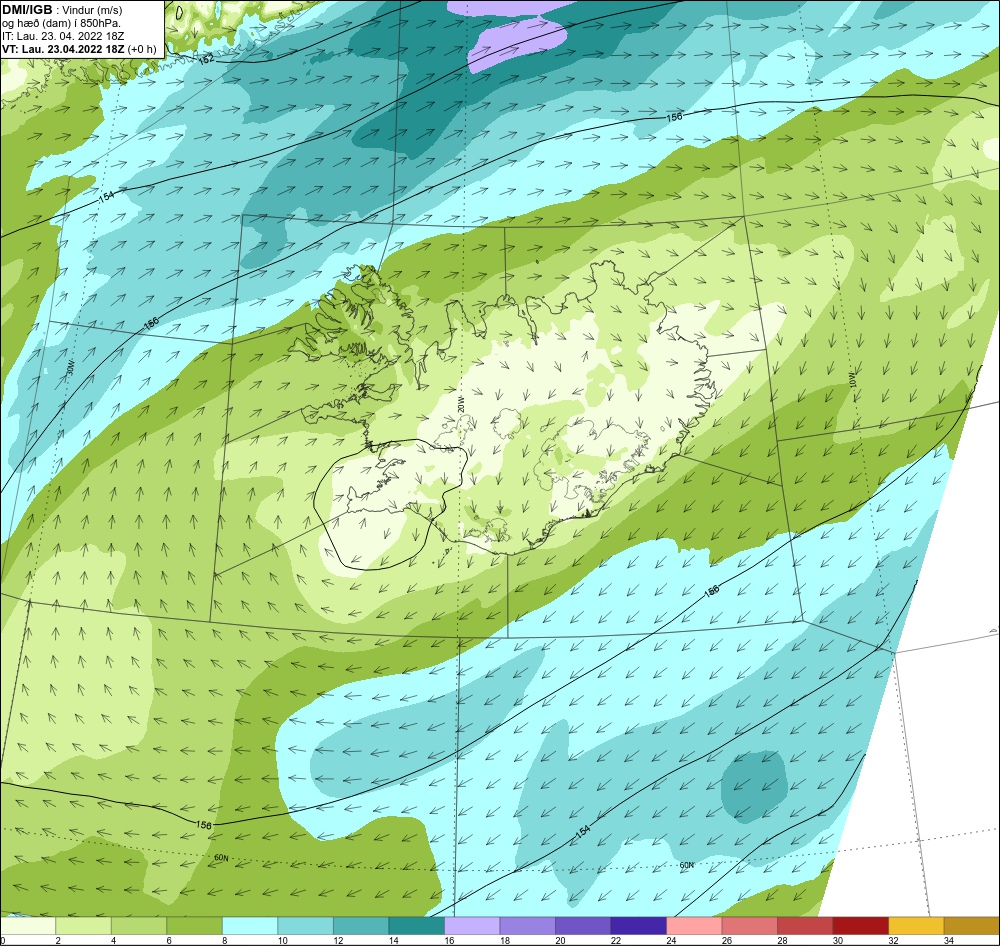Select the light pink 24–26 m/s legend swatch

pos(694,926)
